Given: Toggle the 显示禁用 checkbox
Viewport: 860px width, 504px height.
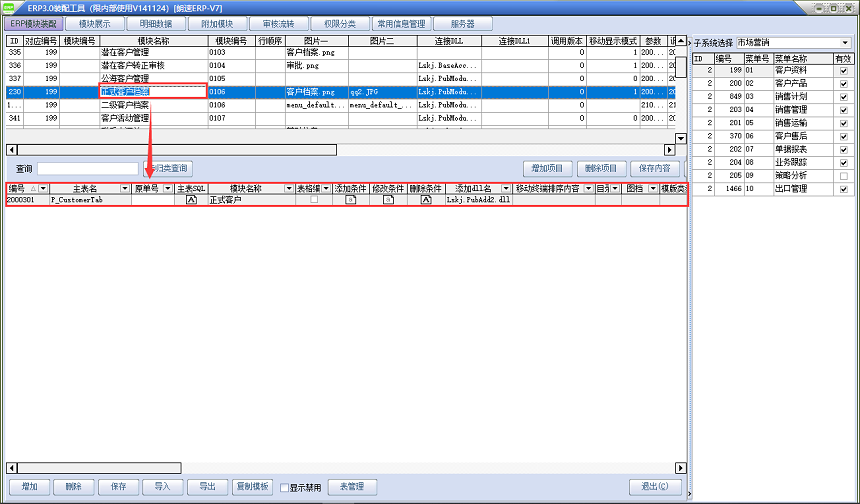Looking at the screenshot, I should pyautogui.click(x=283, y=487).
